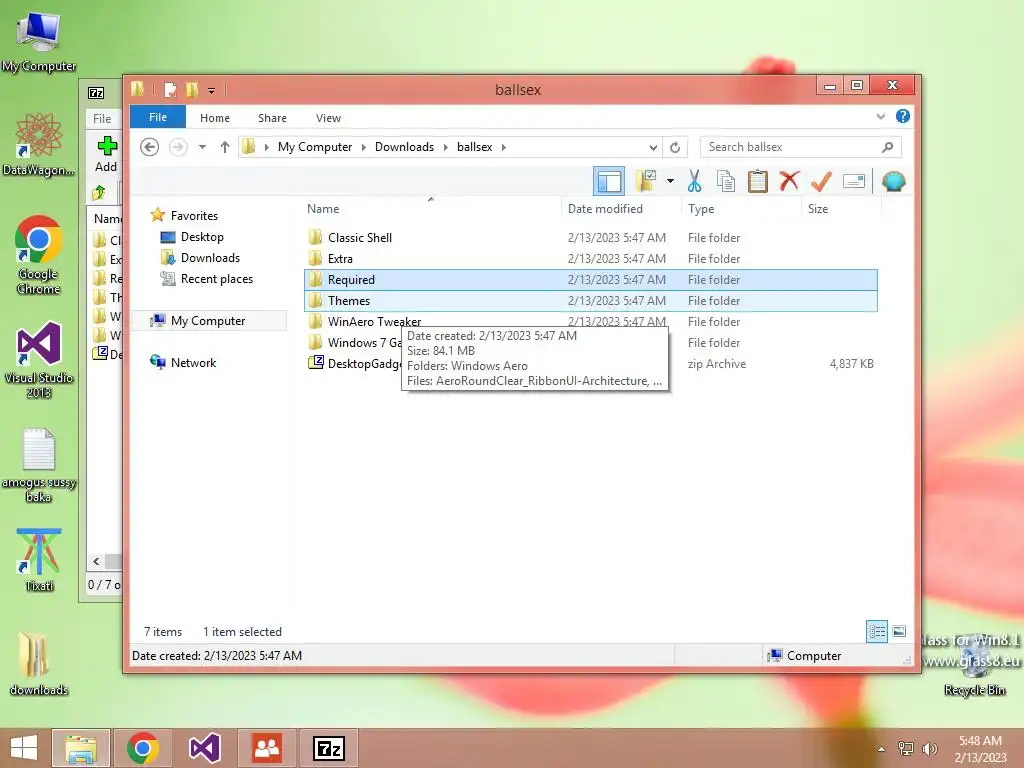The image size is (1024, 768).
Task: Switch to large icons view in status bar
Action: (899, 631)
